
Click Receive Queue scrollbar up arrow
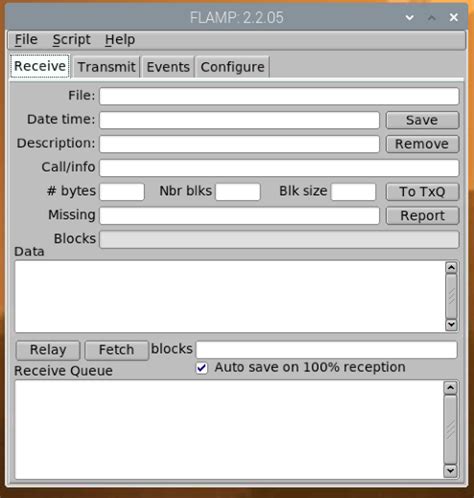[450, 387]
